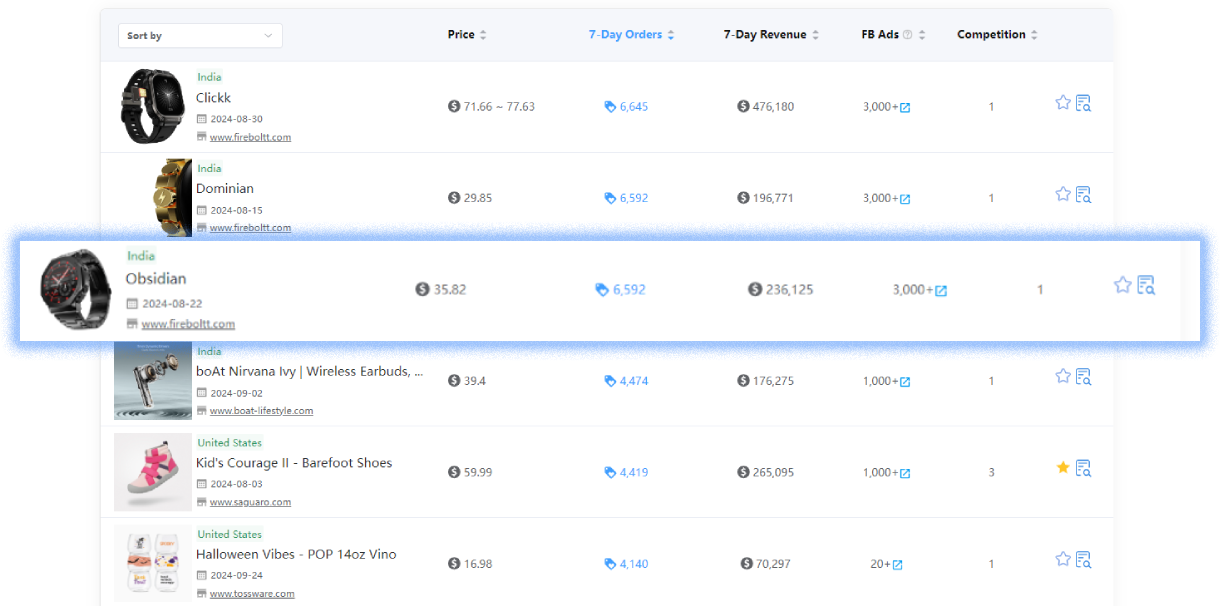Screen dimensions: 1220x606
Task: Open FB Ads 20+ external link for Halloween Vibes
Action: [x=897, y=565]
